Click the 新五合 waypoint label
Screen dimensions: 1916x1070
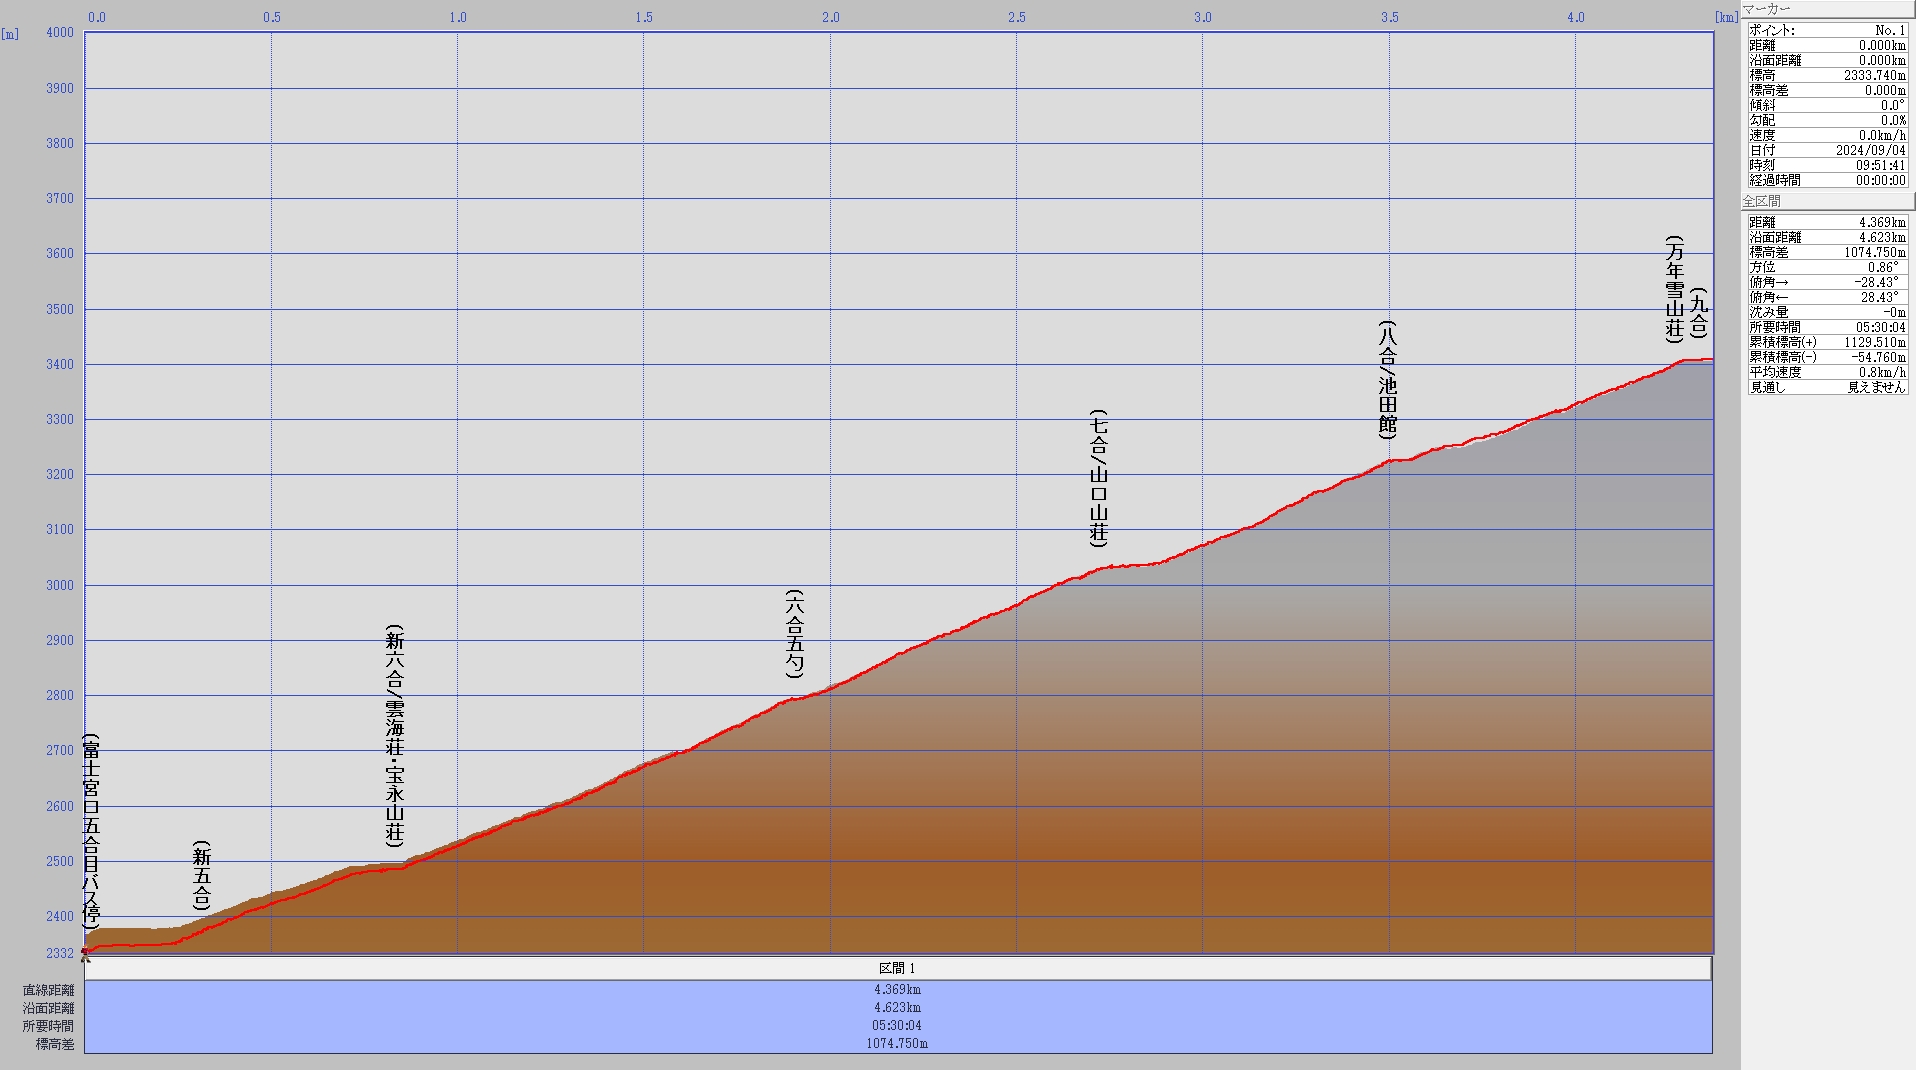(202, 875)
